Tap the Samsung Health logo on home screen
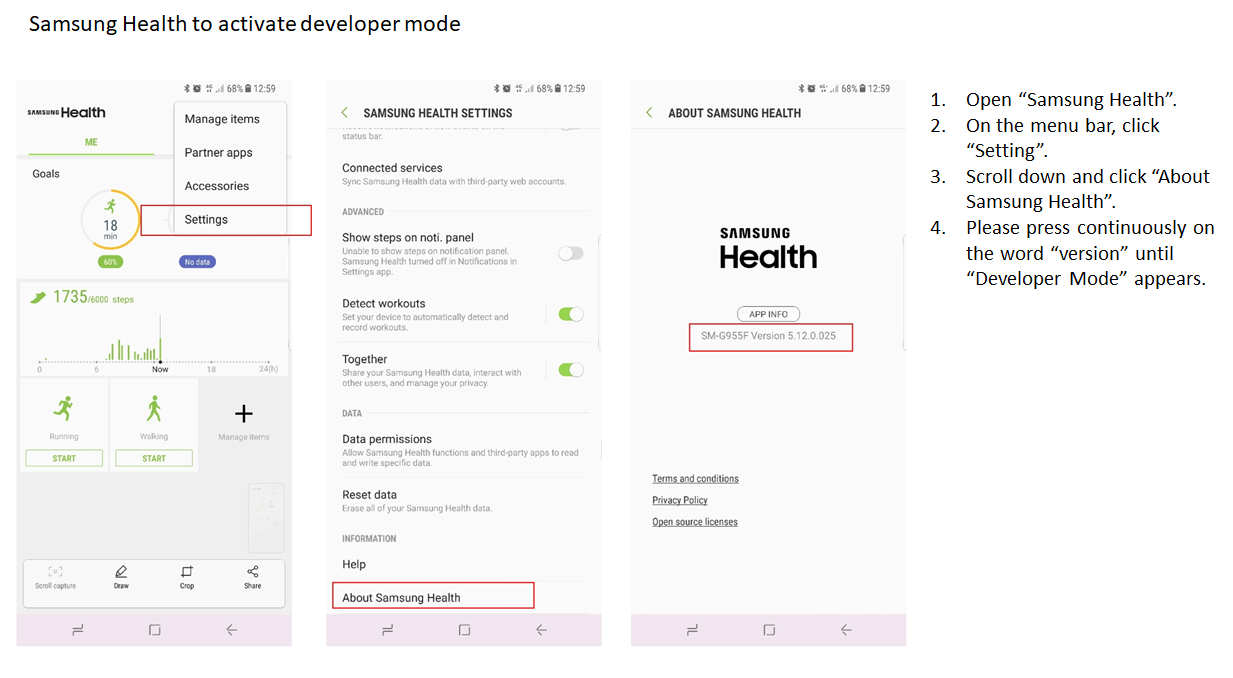 (x=66, y=113)
